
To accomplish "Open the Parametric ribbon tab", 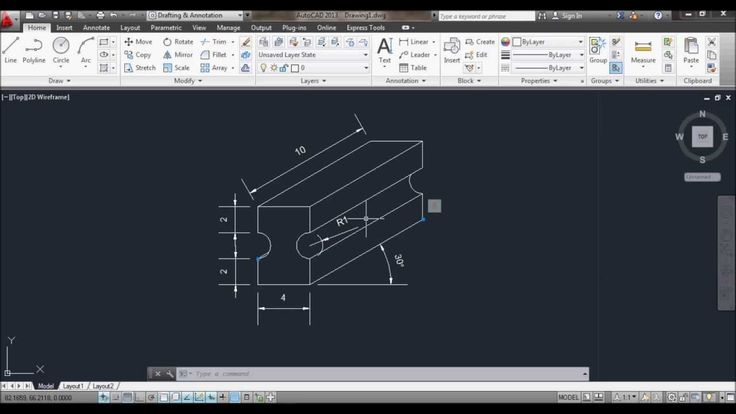I will [x=166, y=28].
